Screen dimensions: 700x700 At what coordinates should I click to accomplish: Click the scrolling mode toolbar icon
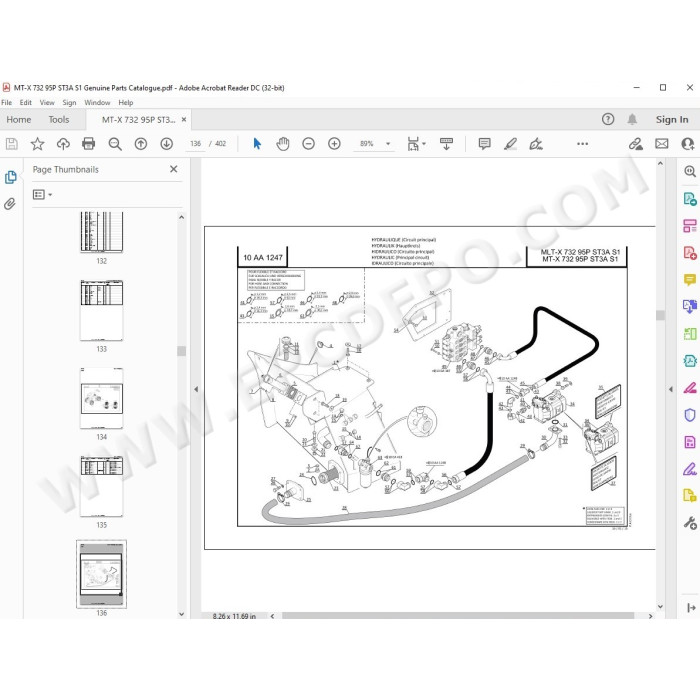pos(446,144)
